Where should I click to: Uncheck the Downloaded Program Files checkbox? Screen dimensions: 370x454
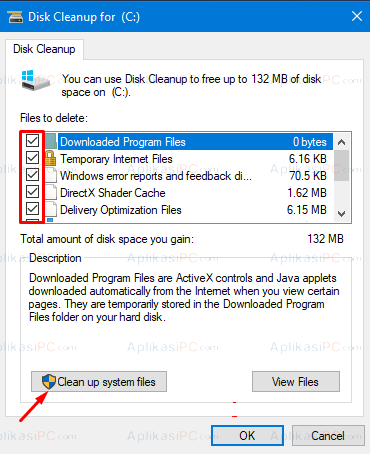(32, 141)
